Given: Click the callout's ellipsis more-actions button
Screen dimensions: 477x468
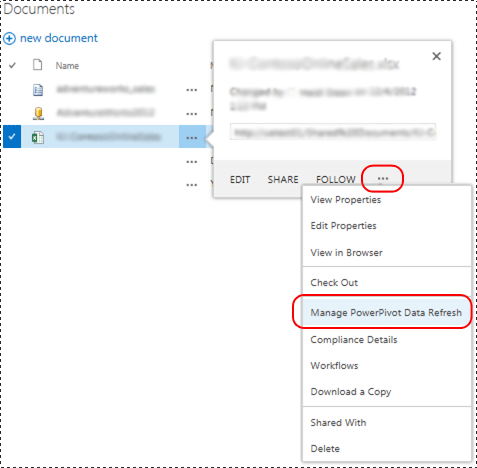Looking at the screenshot, I should (383, 179).
